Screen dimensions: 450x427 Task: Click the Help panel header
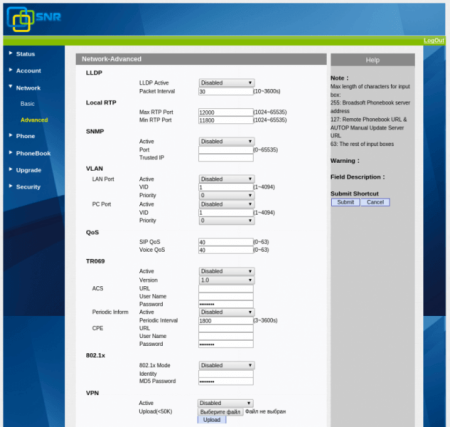(373, 60)
